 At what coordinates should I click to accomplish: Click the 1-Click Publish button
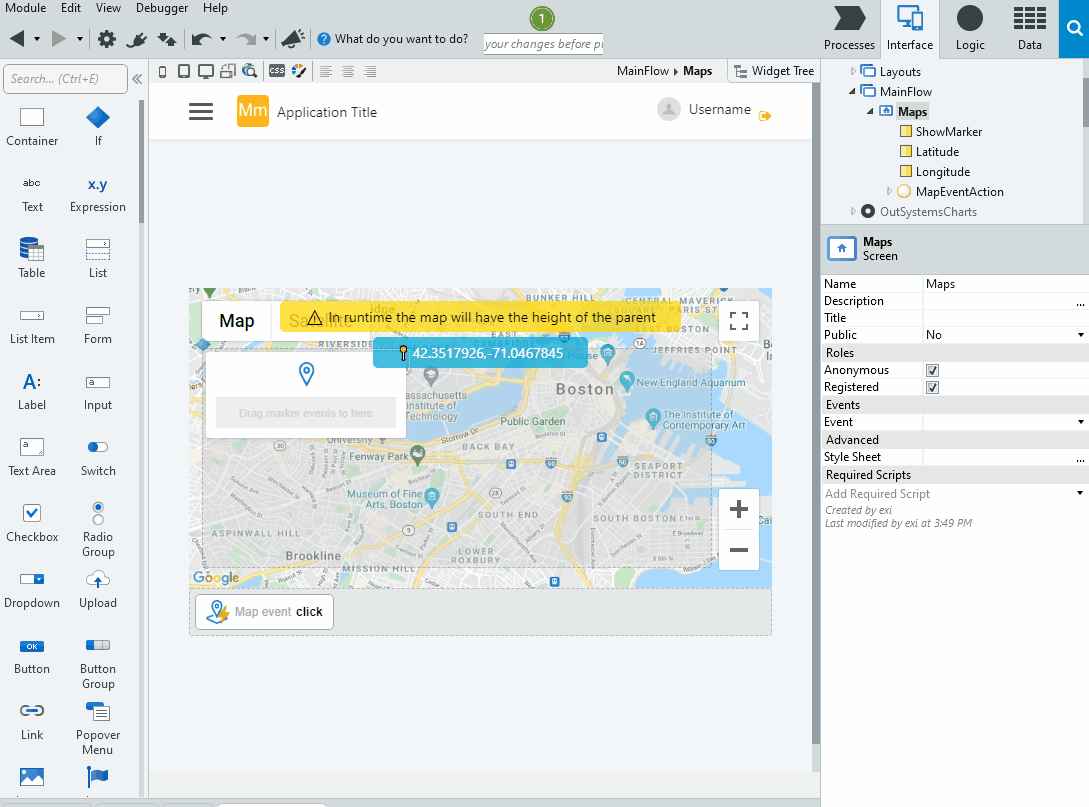click(x=542, y=19)
